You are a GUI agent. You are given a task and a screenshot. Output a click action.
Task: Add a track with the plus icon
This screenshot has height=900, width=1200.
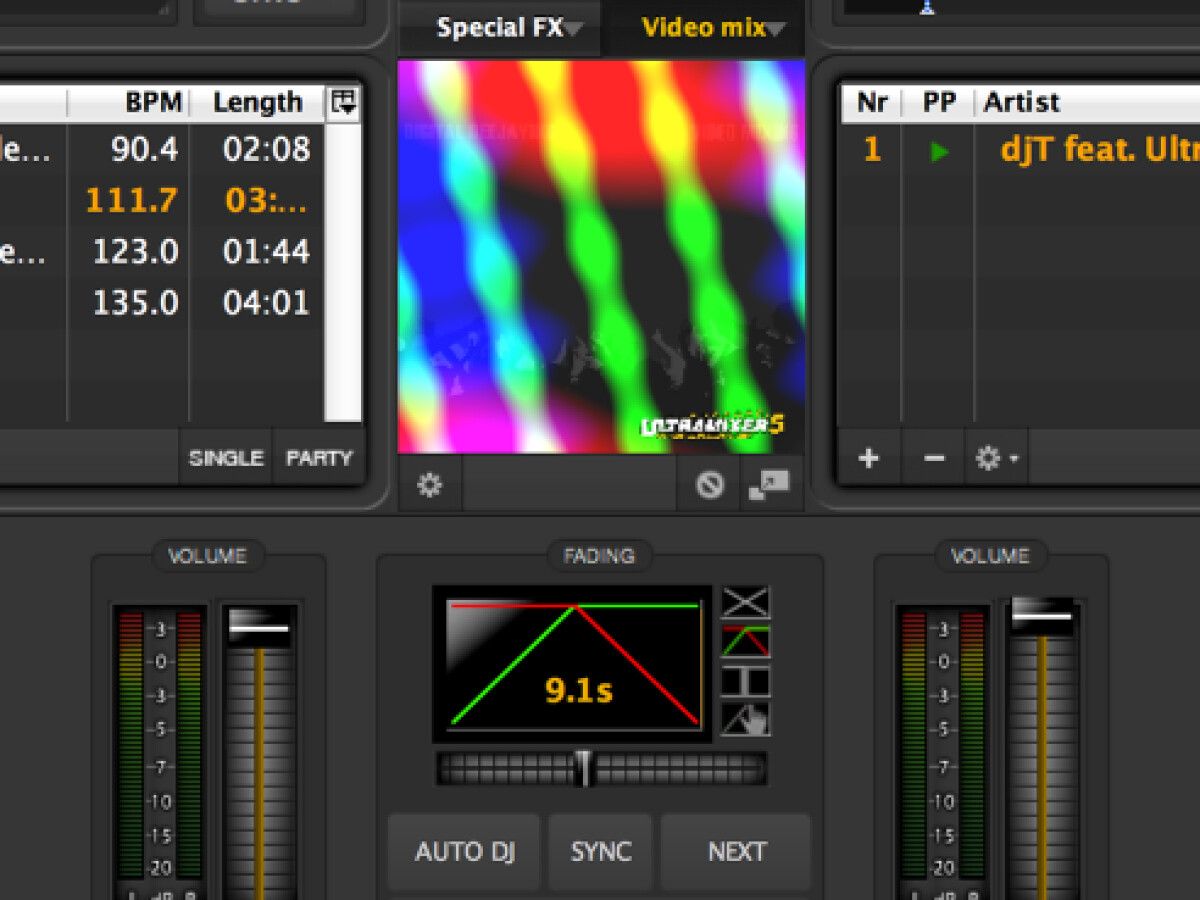(868, 459)
